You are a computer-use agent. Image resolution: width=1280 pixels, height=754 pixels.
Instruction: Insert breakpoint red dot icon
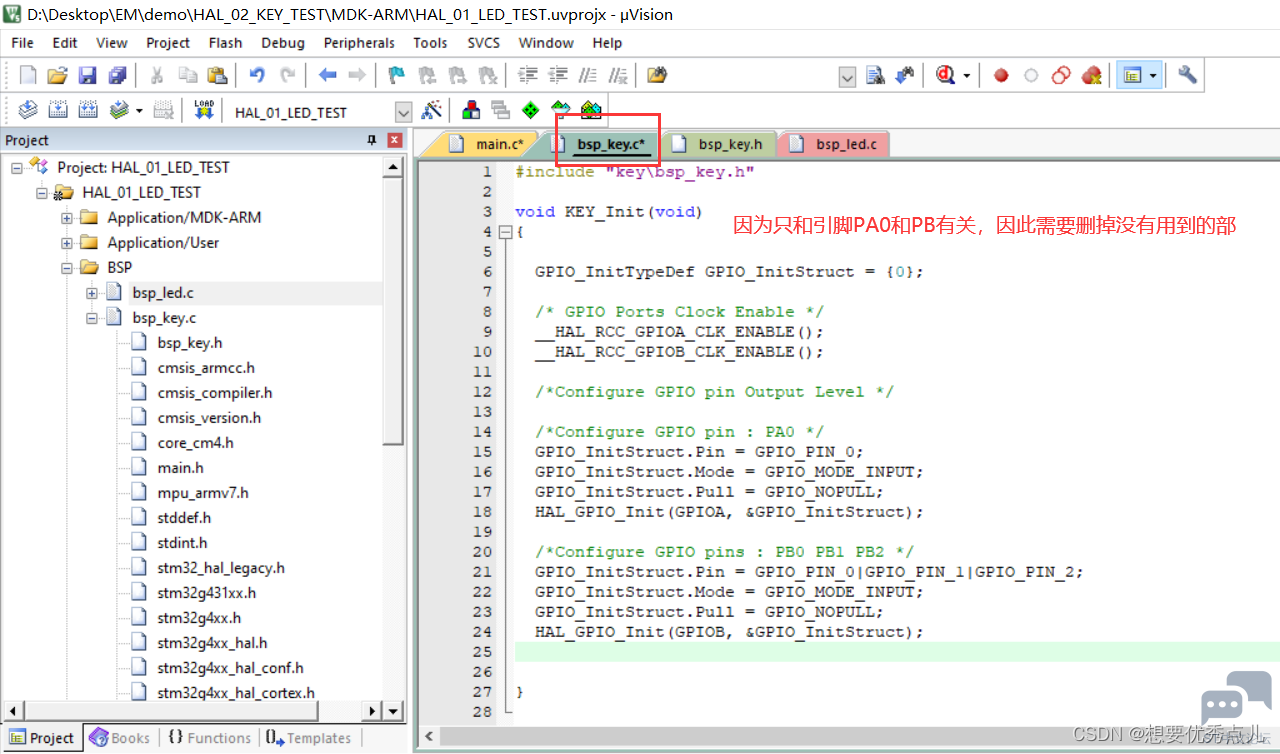1001,75
